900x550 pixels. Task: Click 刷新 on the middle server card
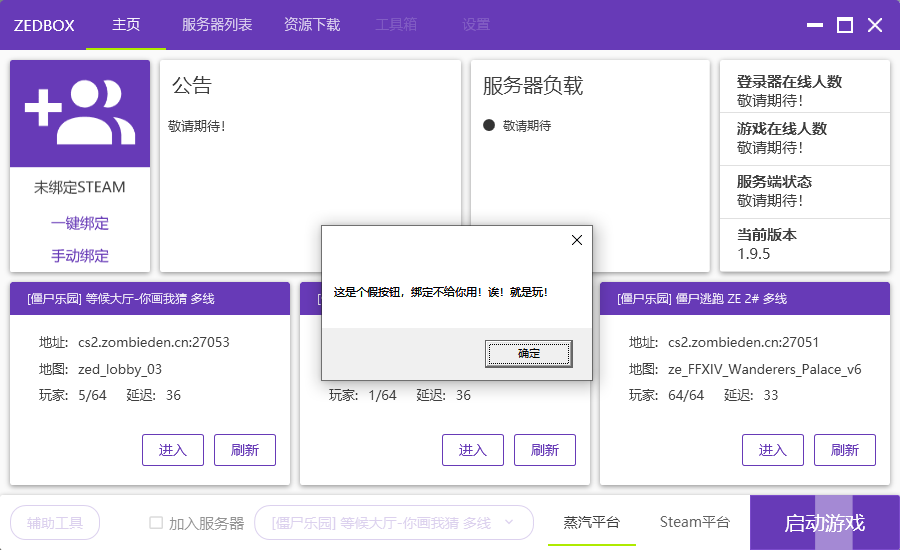click(x=545, y=450)
